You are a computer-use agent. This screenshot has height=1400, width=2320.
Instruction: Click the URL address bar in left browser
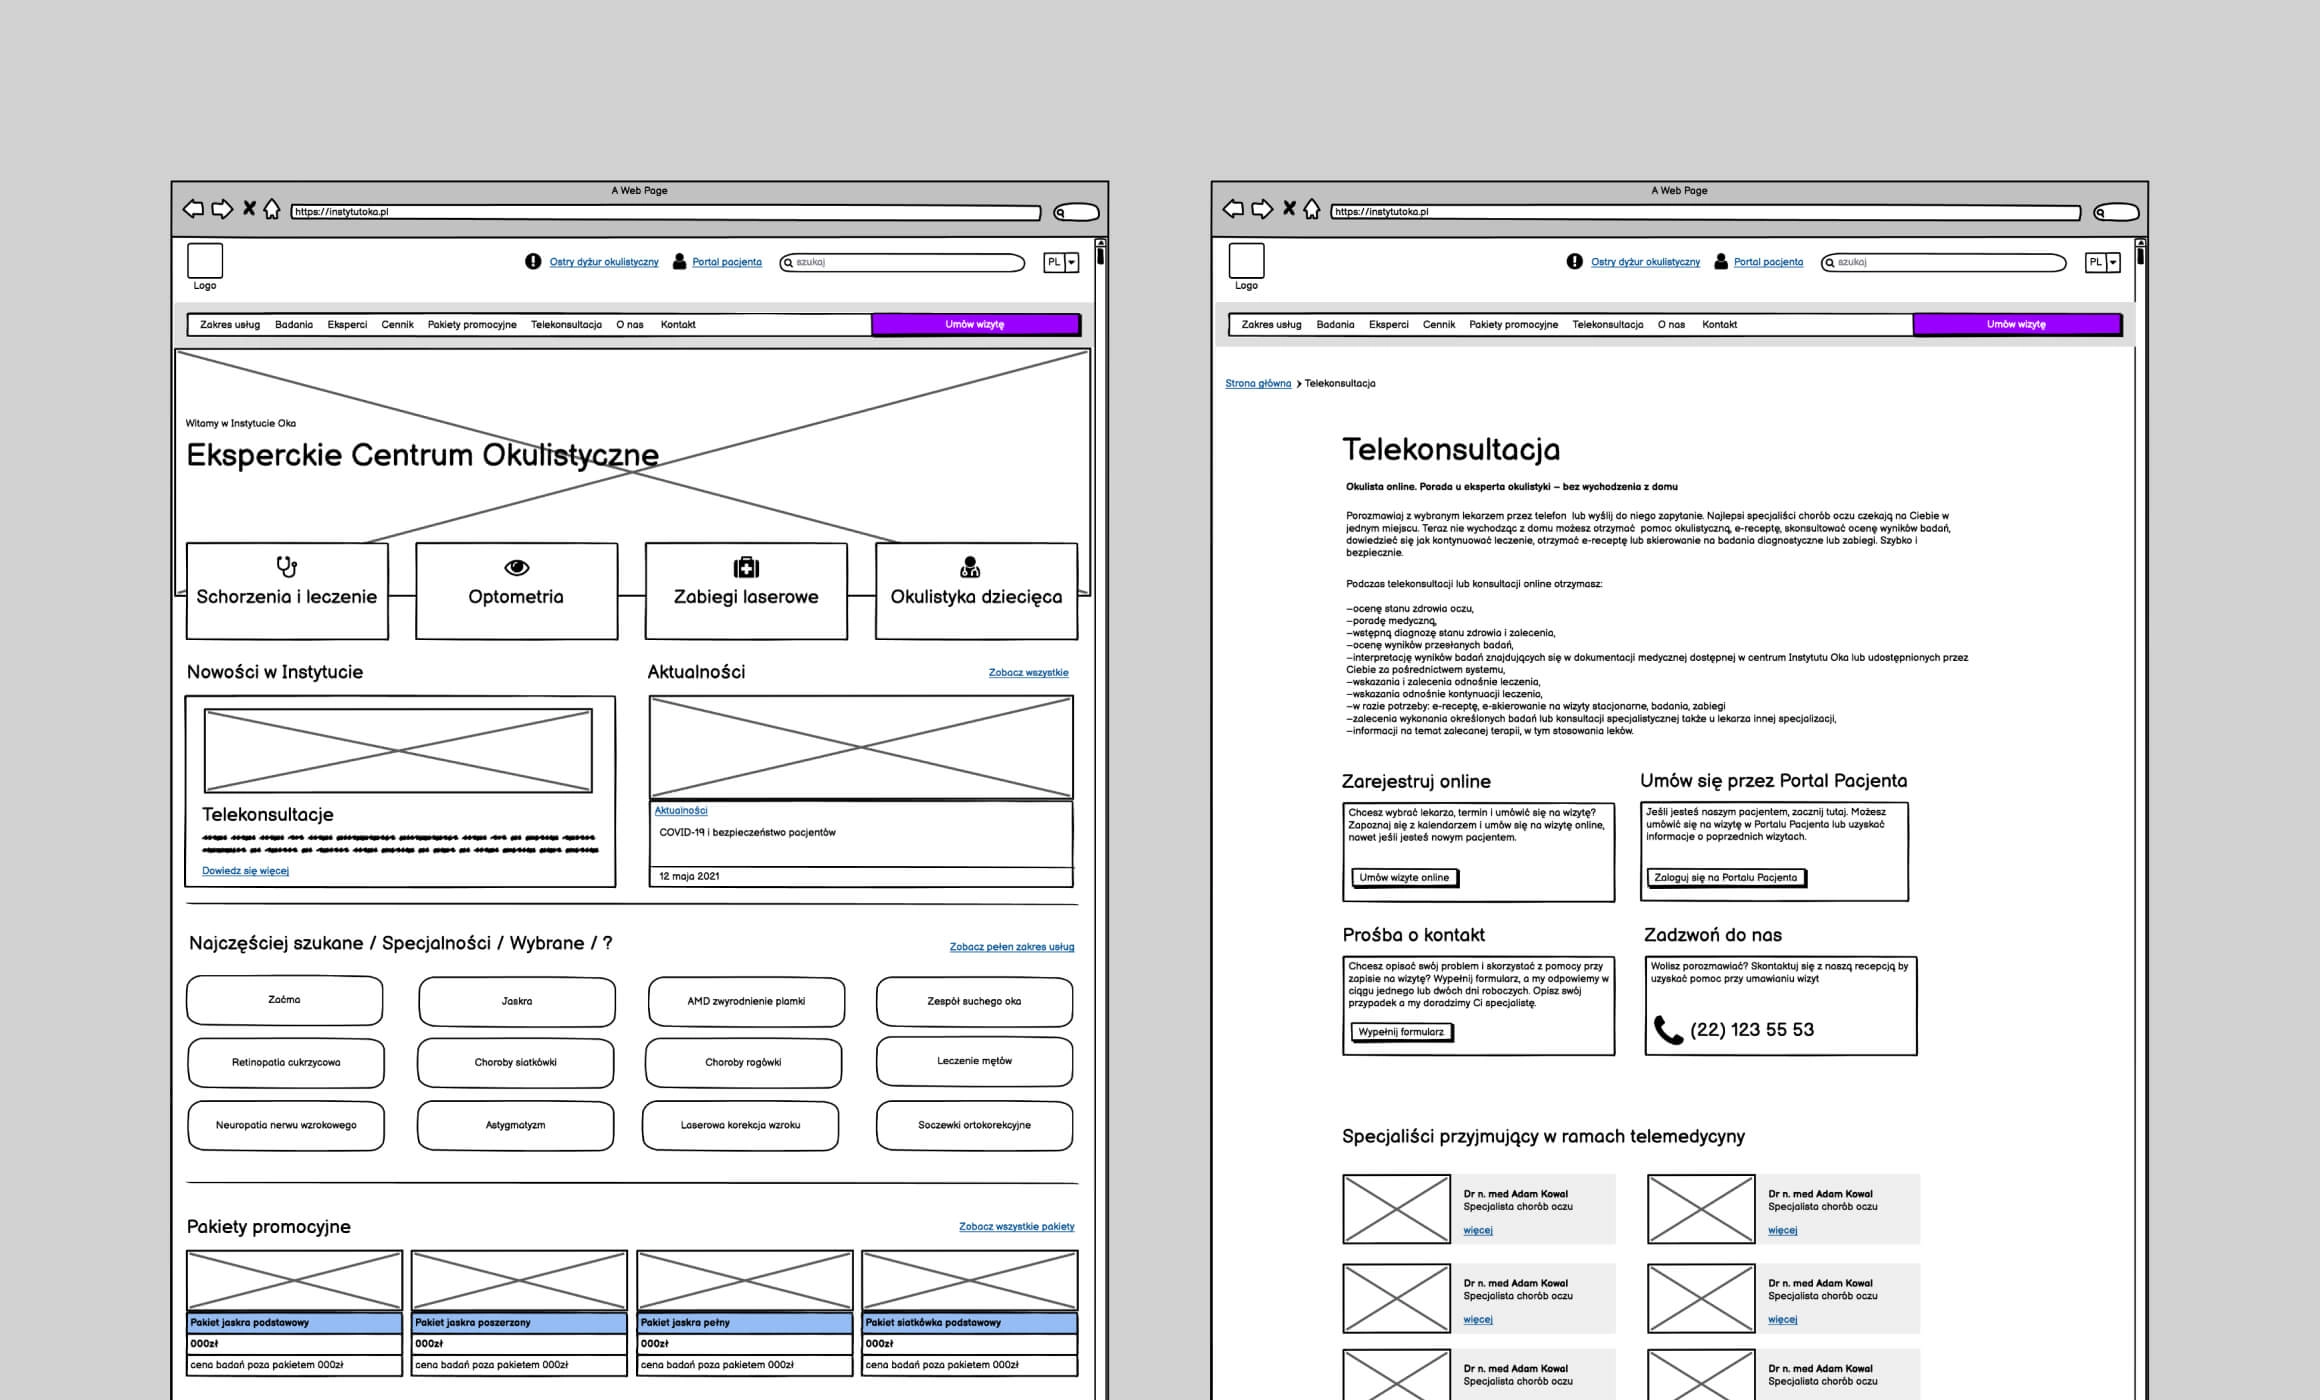click(x=665, y=212)
